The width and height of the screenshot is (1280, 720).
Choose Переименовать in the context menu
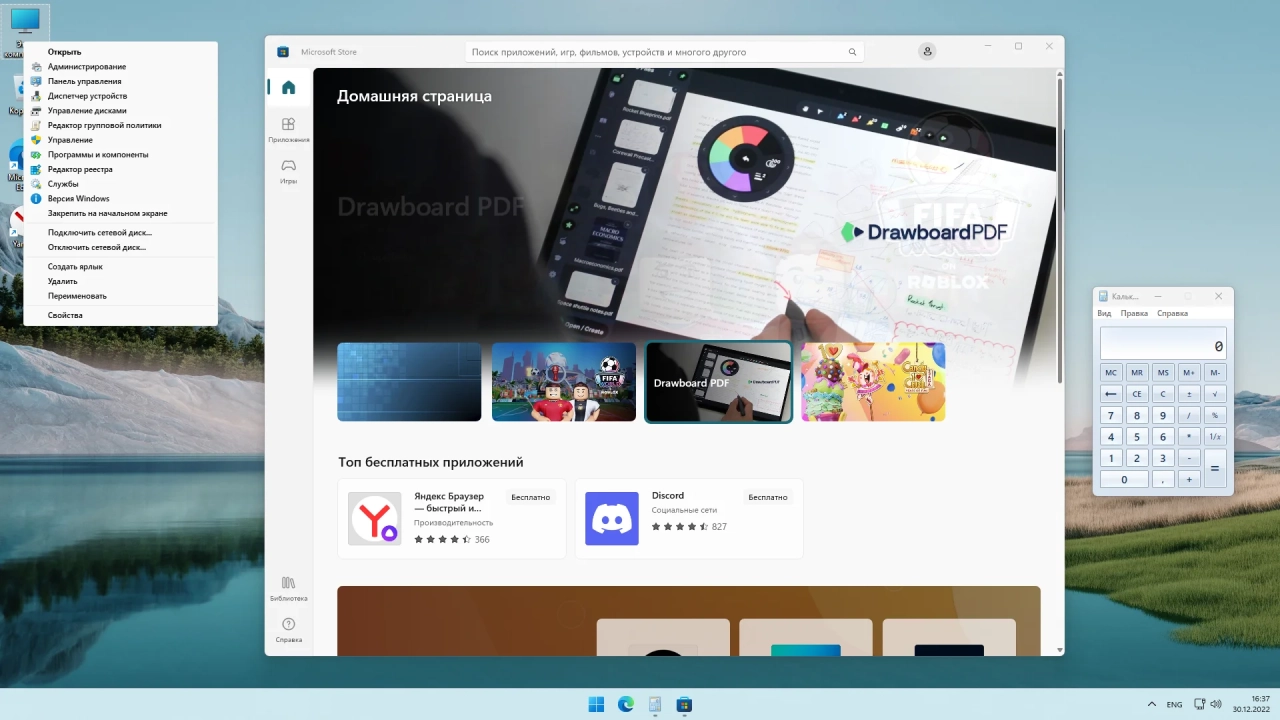pos(120,296)
